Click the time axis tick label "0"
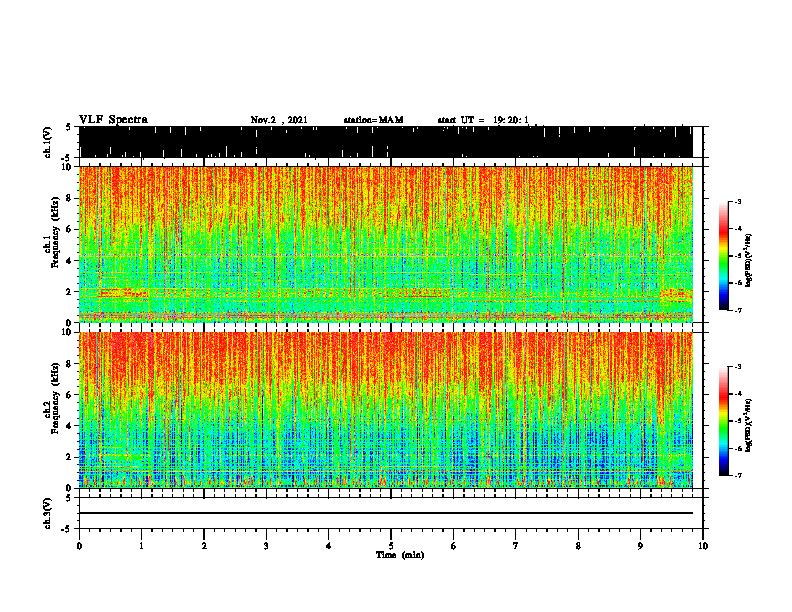 tap(79, 546)
